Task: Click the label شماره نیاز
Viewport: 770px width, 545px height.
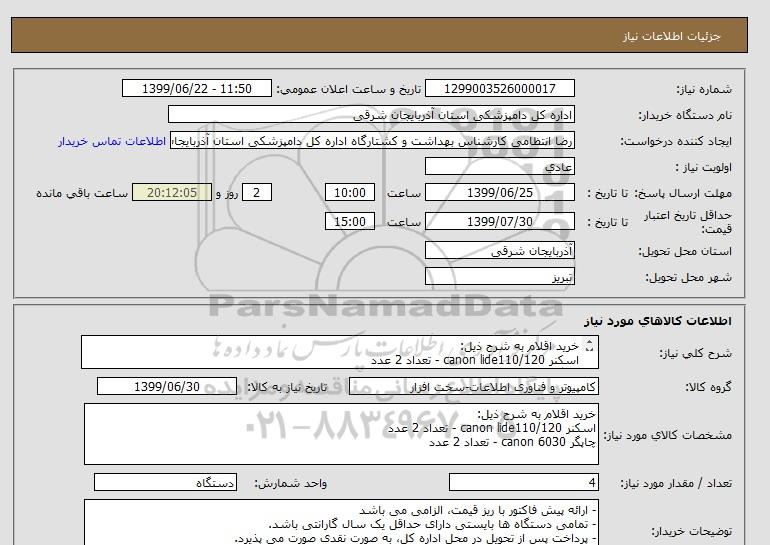Action: (704, 89)
